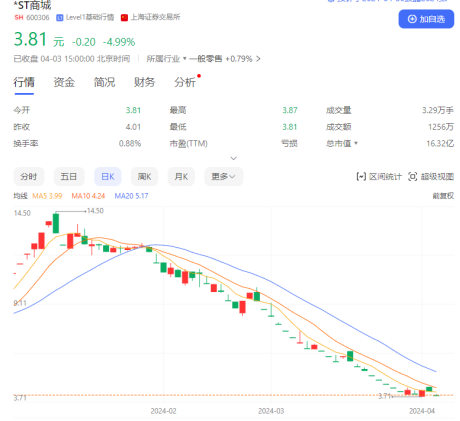460x421 pixels.
Task: Select the 月K chart period
Action: pos(181,176)
